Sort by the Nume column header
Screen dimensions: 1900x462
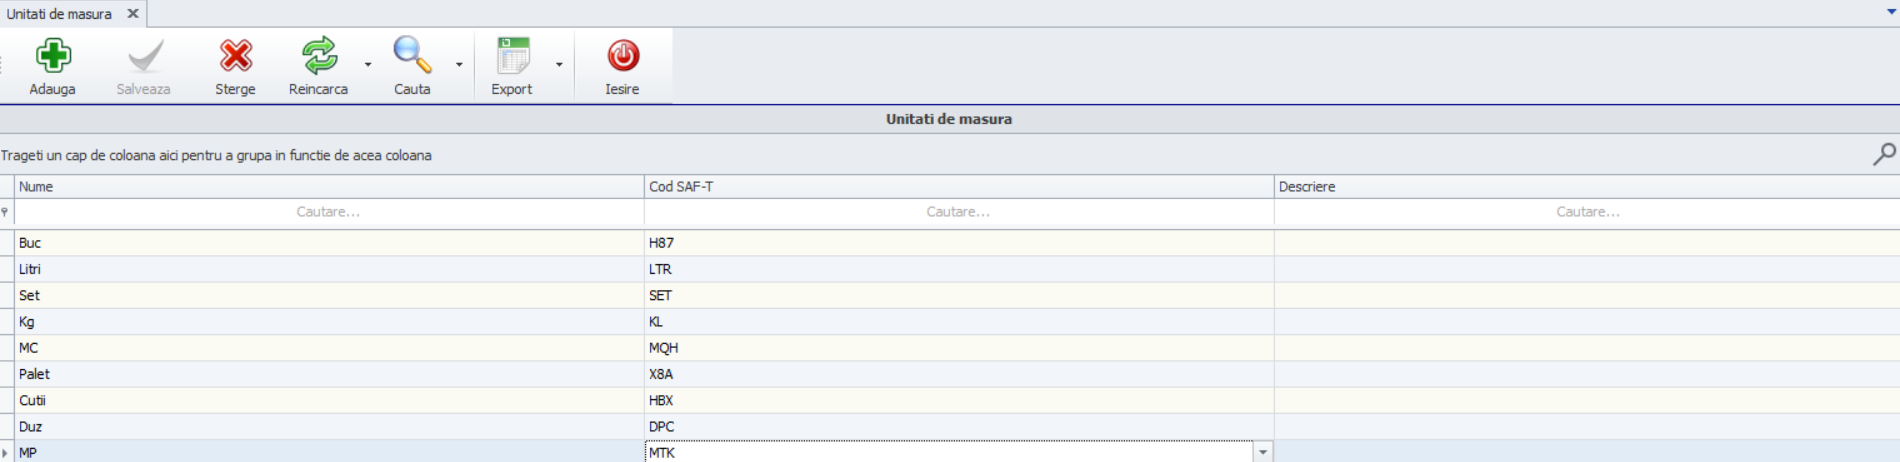(329, 187)
